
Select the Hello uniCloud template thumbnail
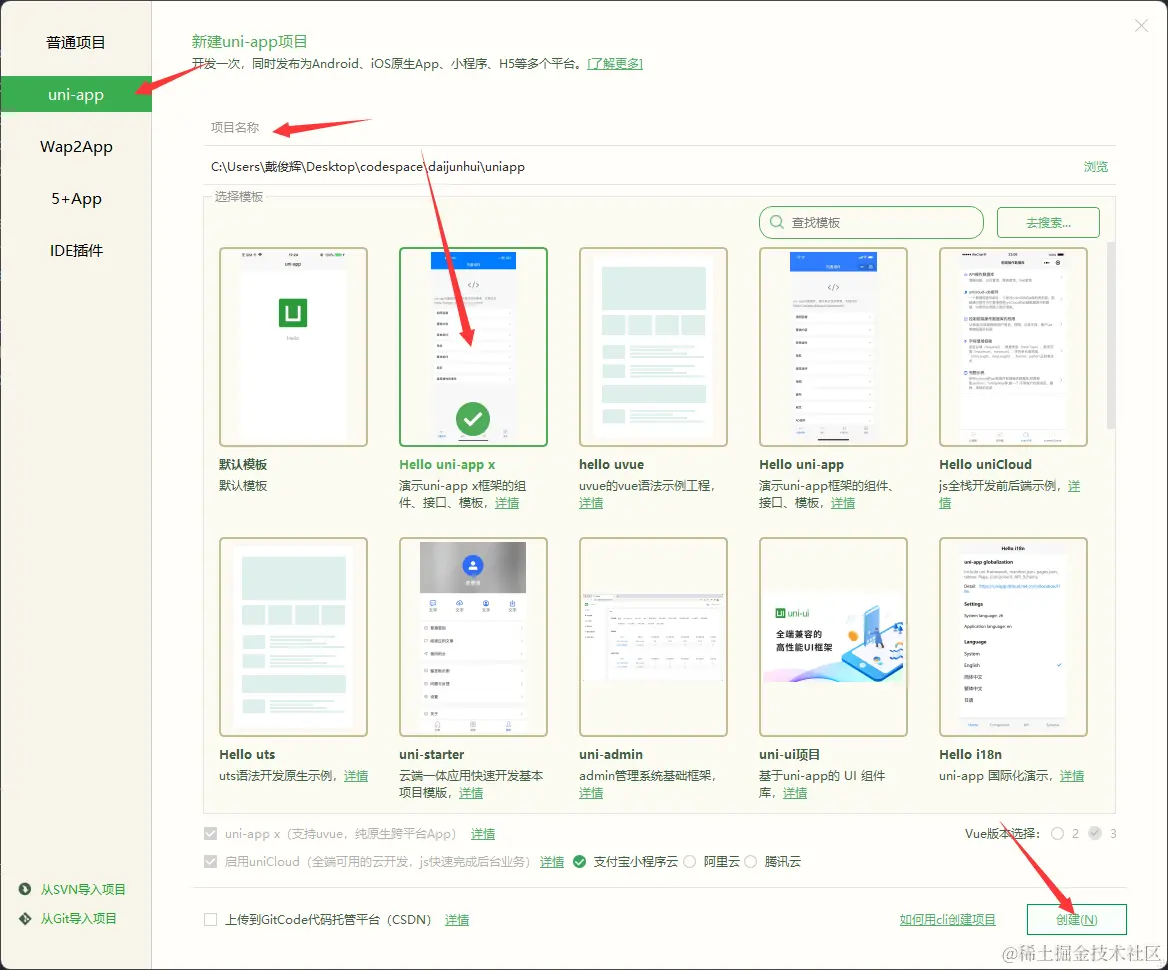coord(1013,347)
